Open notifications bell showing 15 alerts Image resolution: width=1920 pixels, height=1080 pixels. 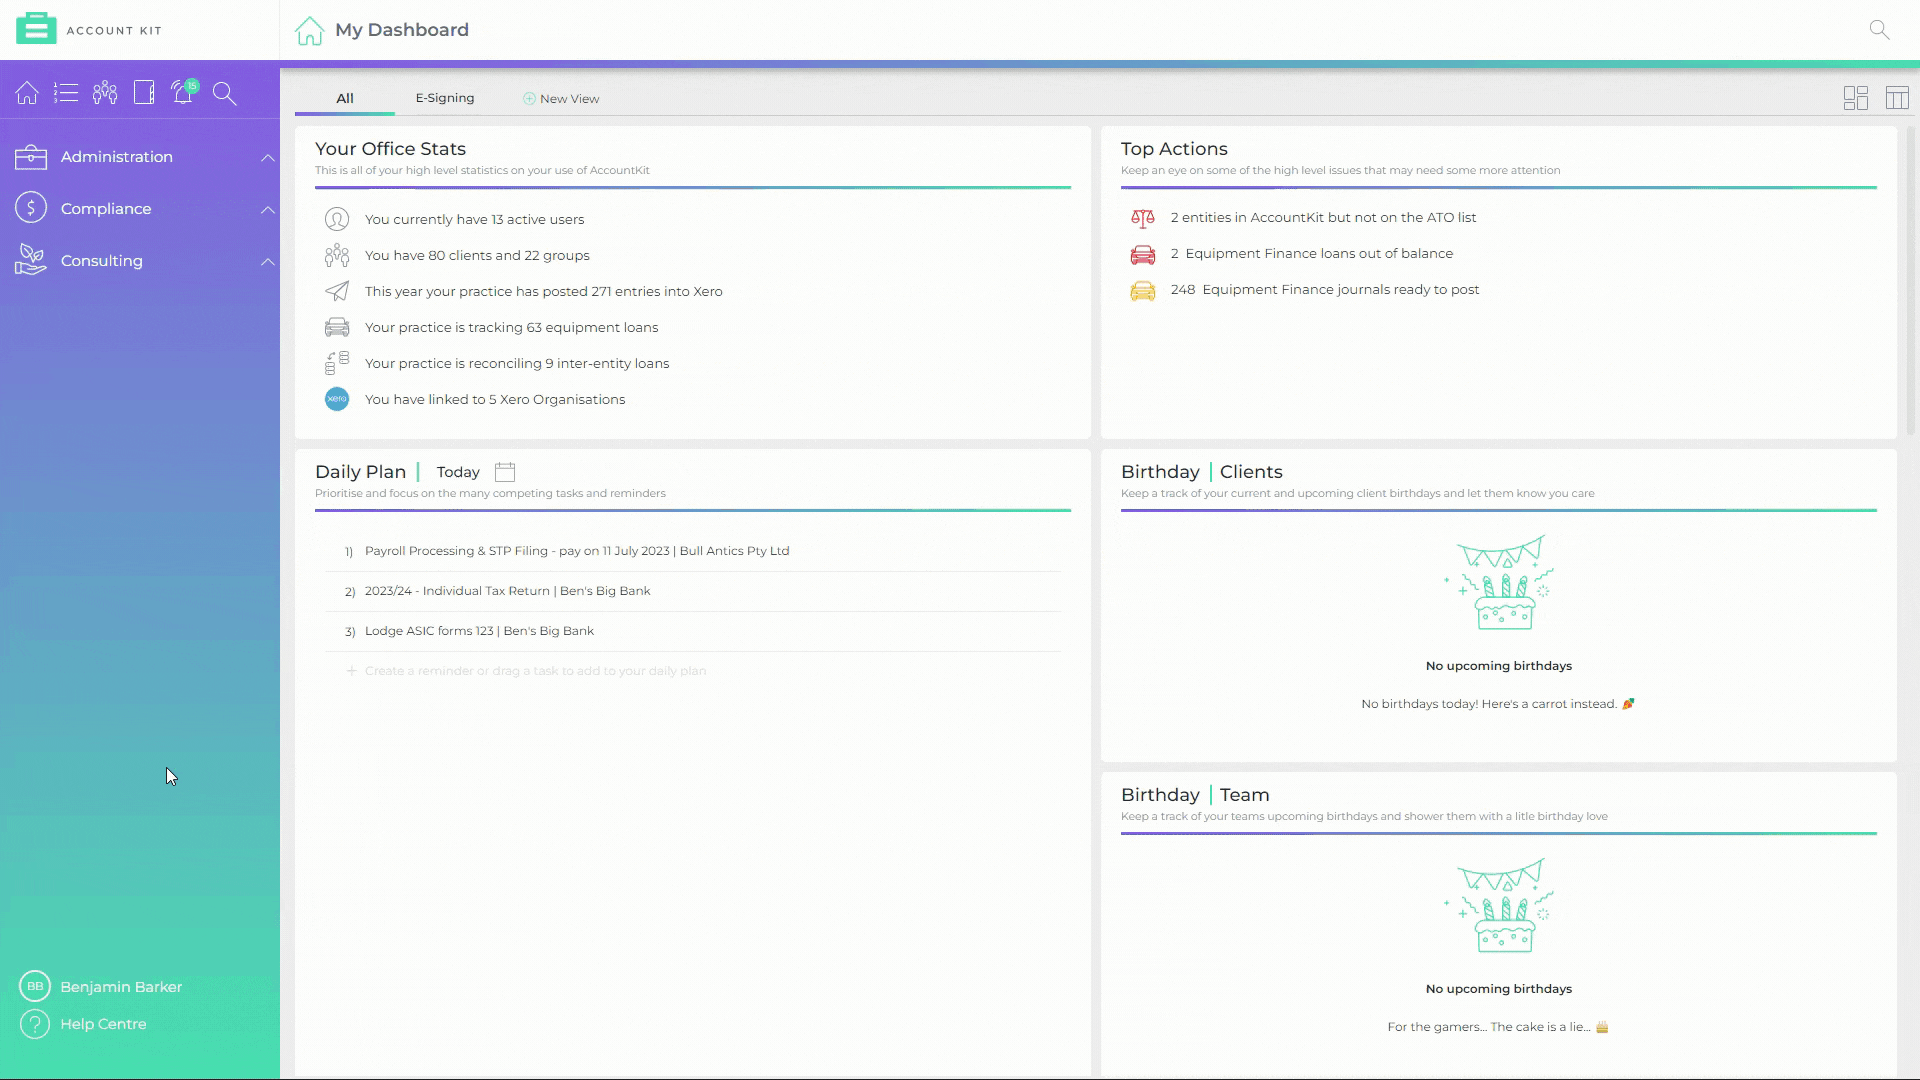click(x=183, y=92)
